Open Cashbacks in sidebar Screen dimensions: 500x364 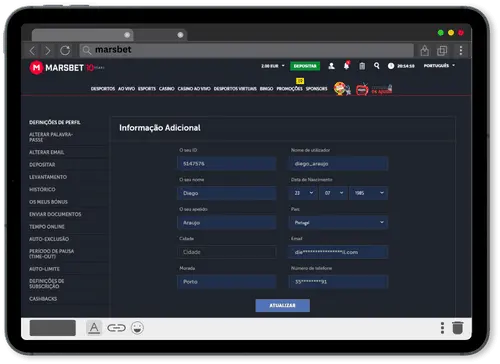point(43,299)
